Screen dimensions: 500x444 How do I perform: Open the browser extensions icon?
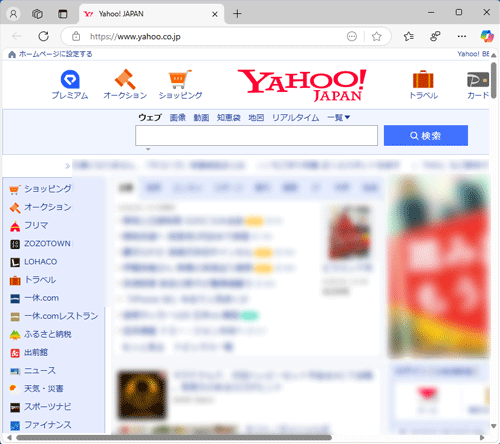435,36
